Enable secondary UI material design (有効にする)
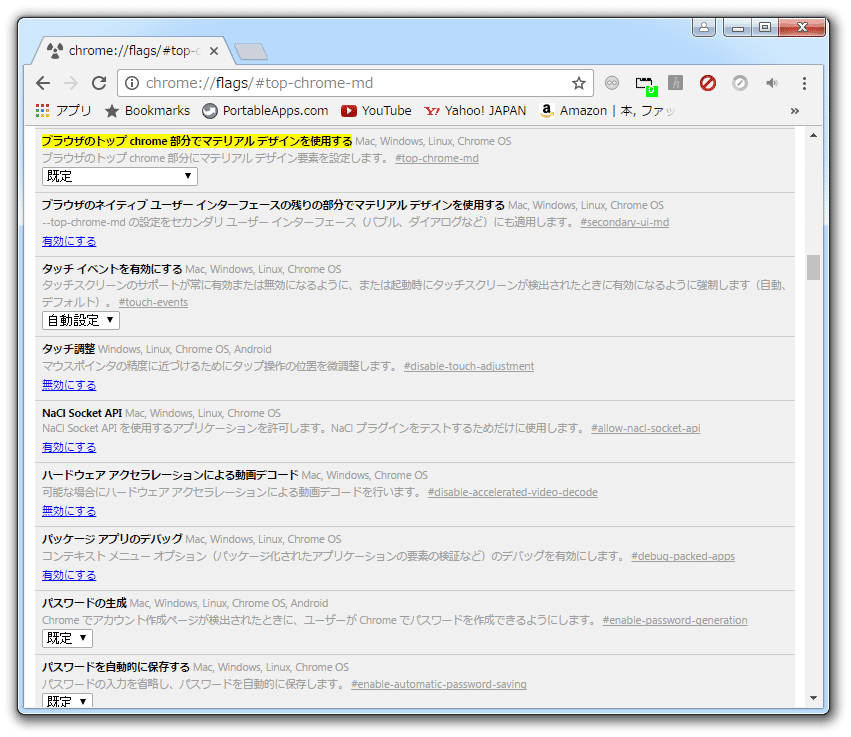Screen dimensions: 851x737 pyautogui.click(x=69, y=242)
